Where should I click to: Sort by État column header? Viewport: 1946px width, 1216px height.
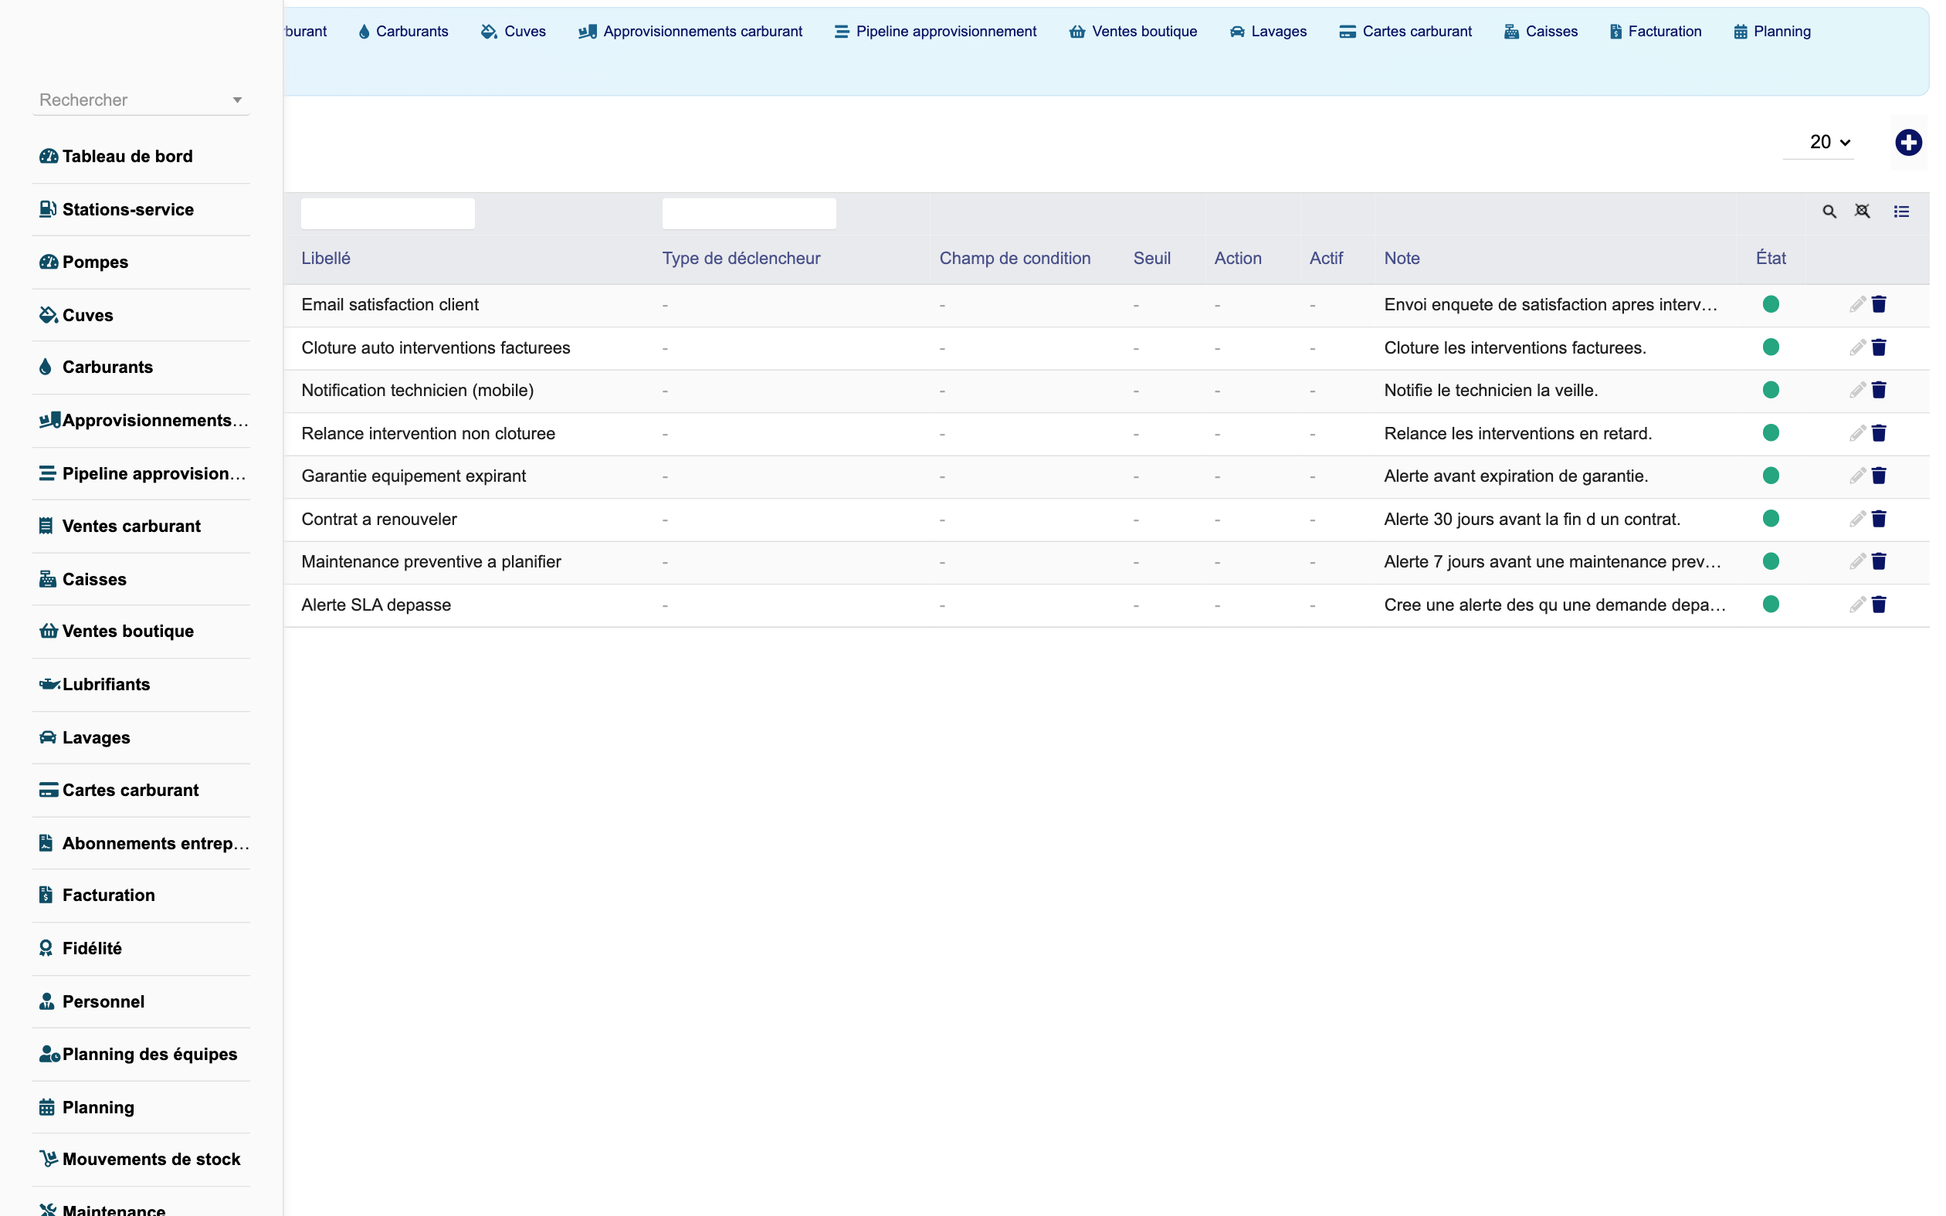(x=1771, y=258)
